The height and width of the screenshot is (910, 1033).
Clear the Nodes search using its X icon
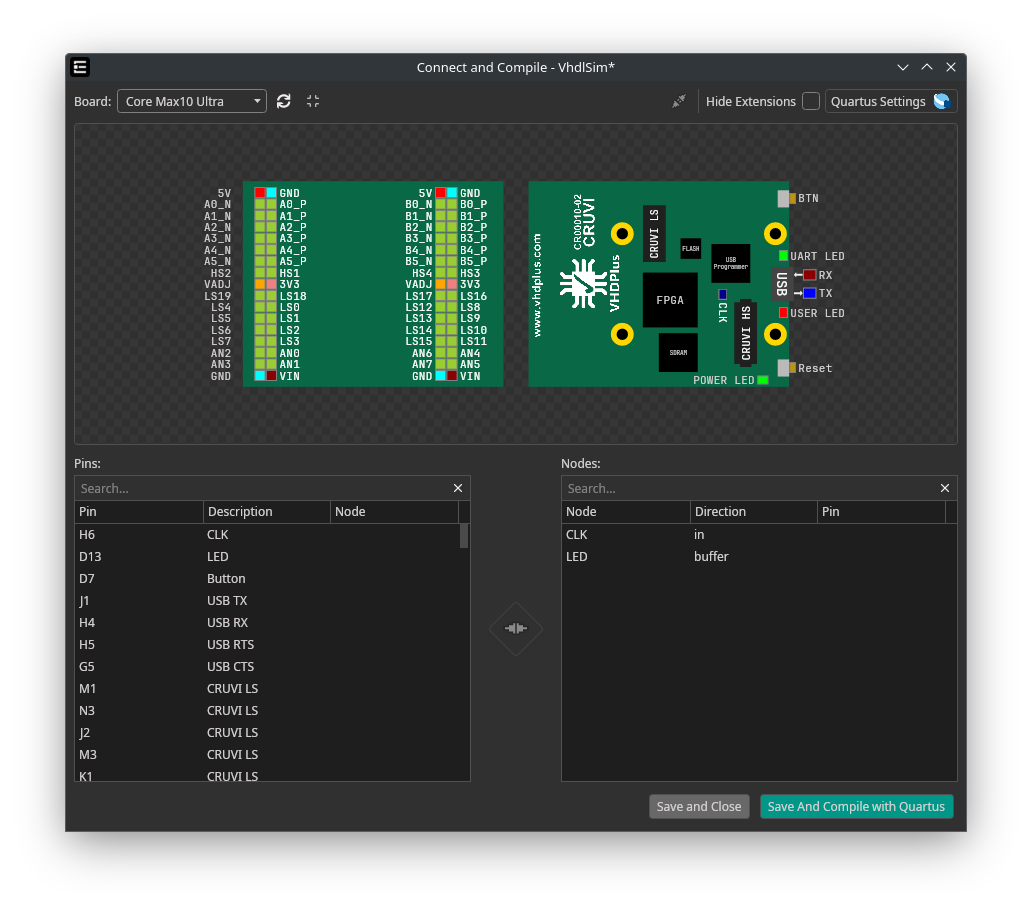(944, 488)
